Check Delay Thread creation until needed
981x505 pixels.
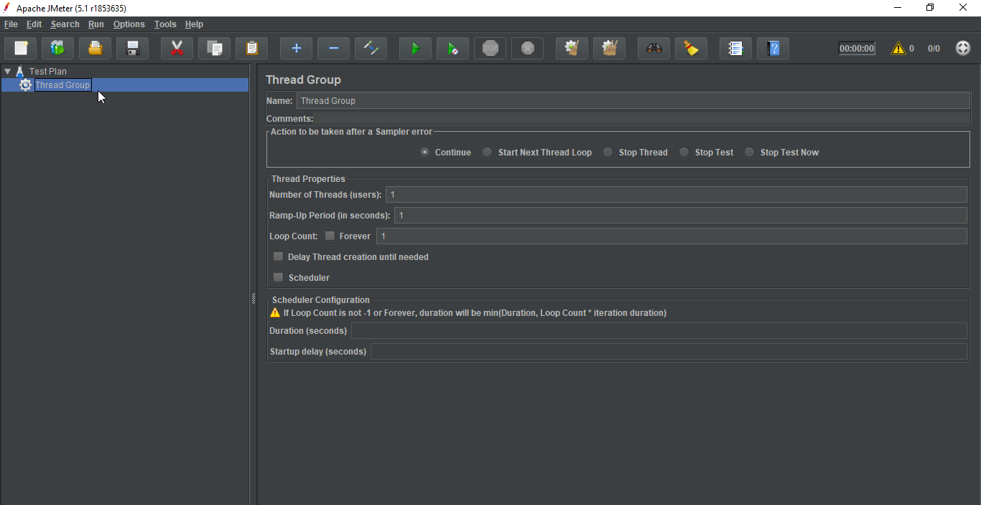click(x=278, y=257)
